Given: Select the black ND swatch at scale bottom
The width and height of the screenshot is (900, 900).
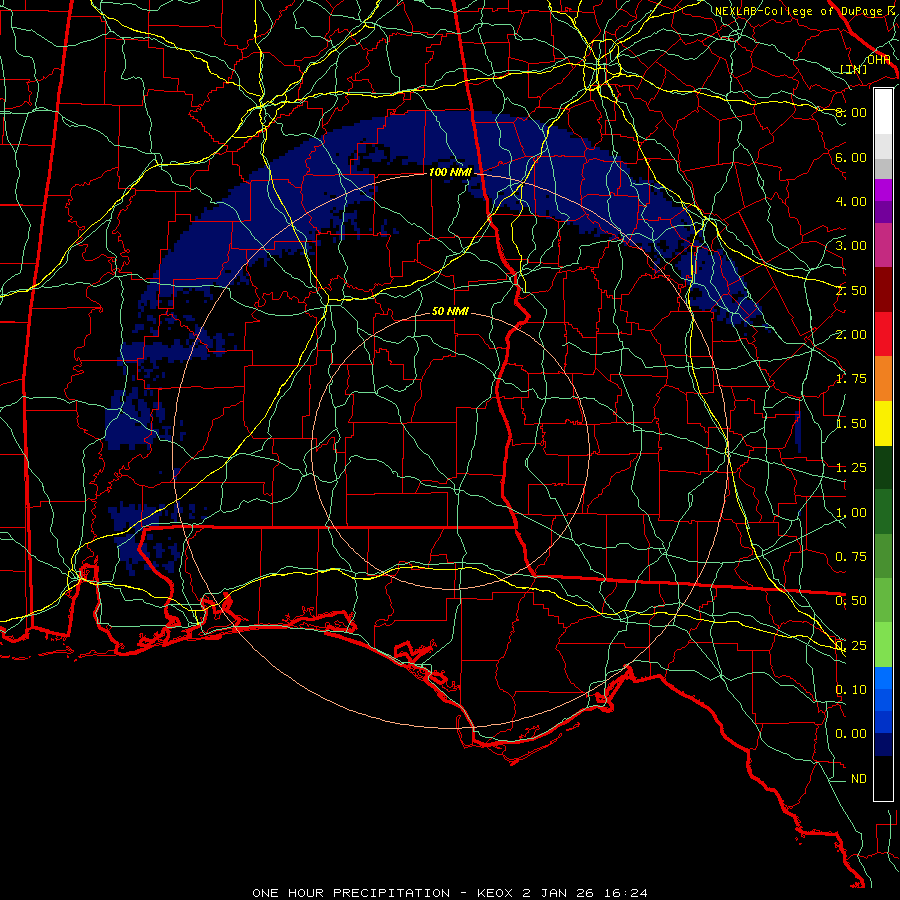Looking at the screenshot, I should 883,778.
